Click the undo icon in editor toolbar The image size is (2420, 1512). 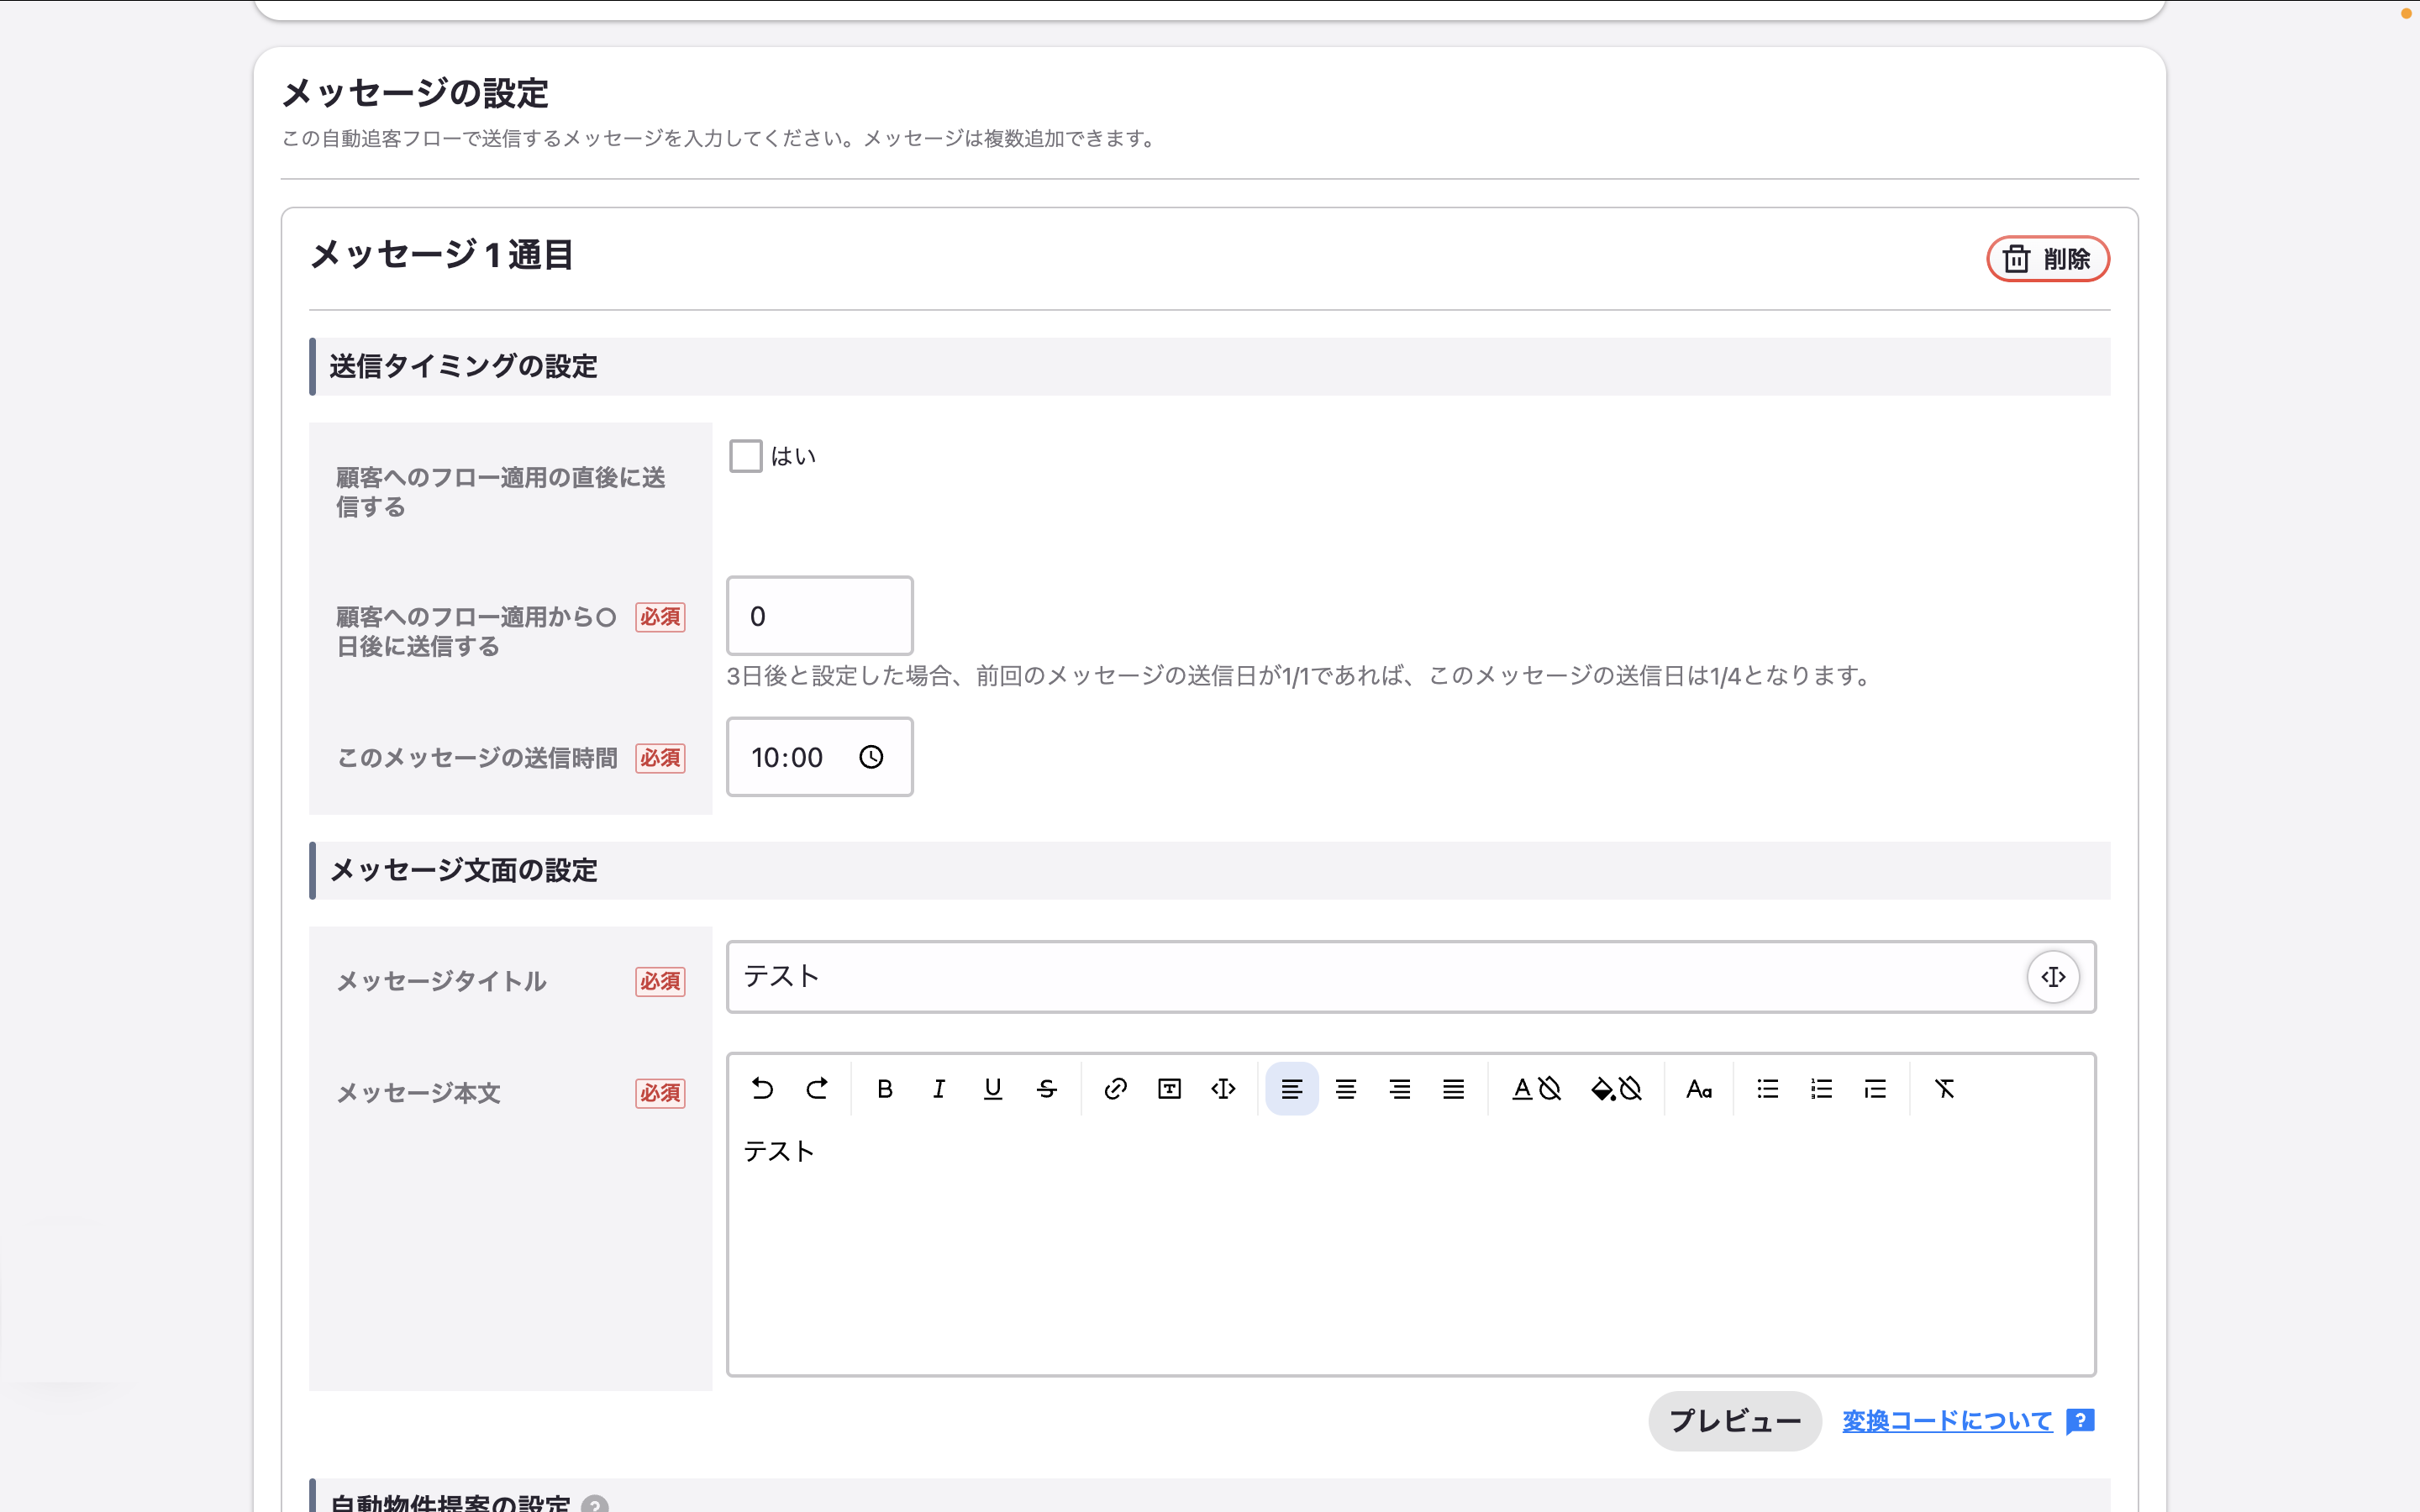point(762,1089)
